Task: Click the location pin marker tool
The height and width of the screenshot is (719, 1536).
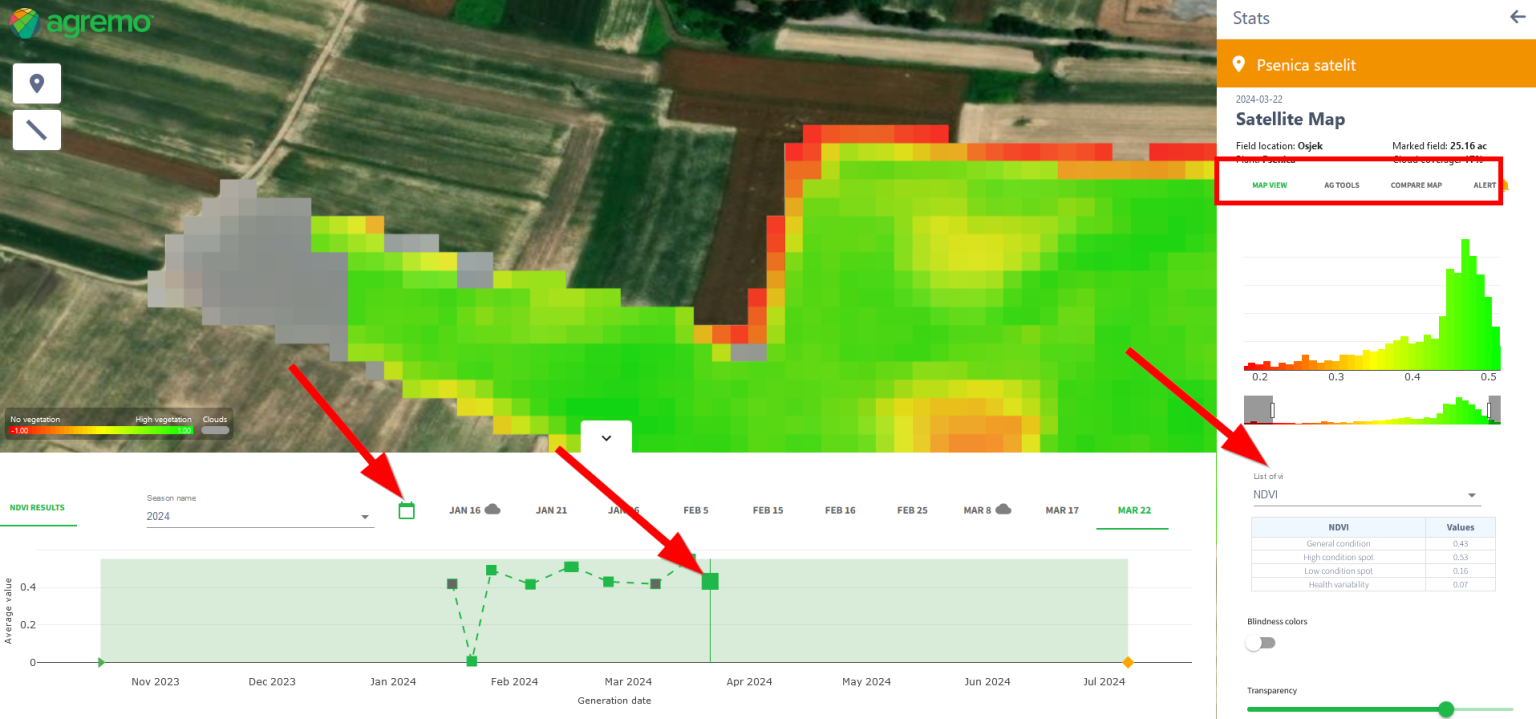Action: [x=37, y=83]
